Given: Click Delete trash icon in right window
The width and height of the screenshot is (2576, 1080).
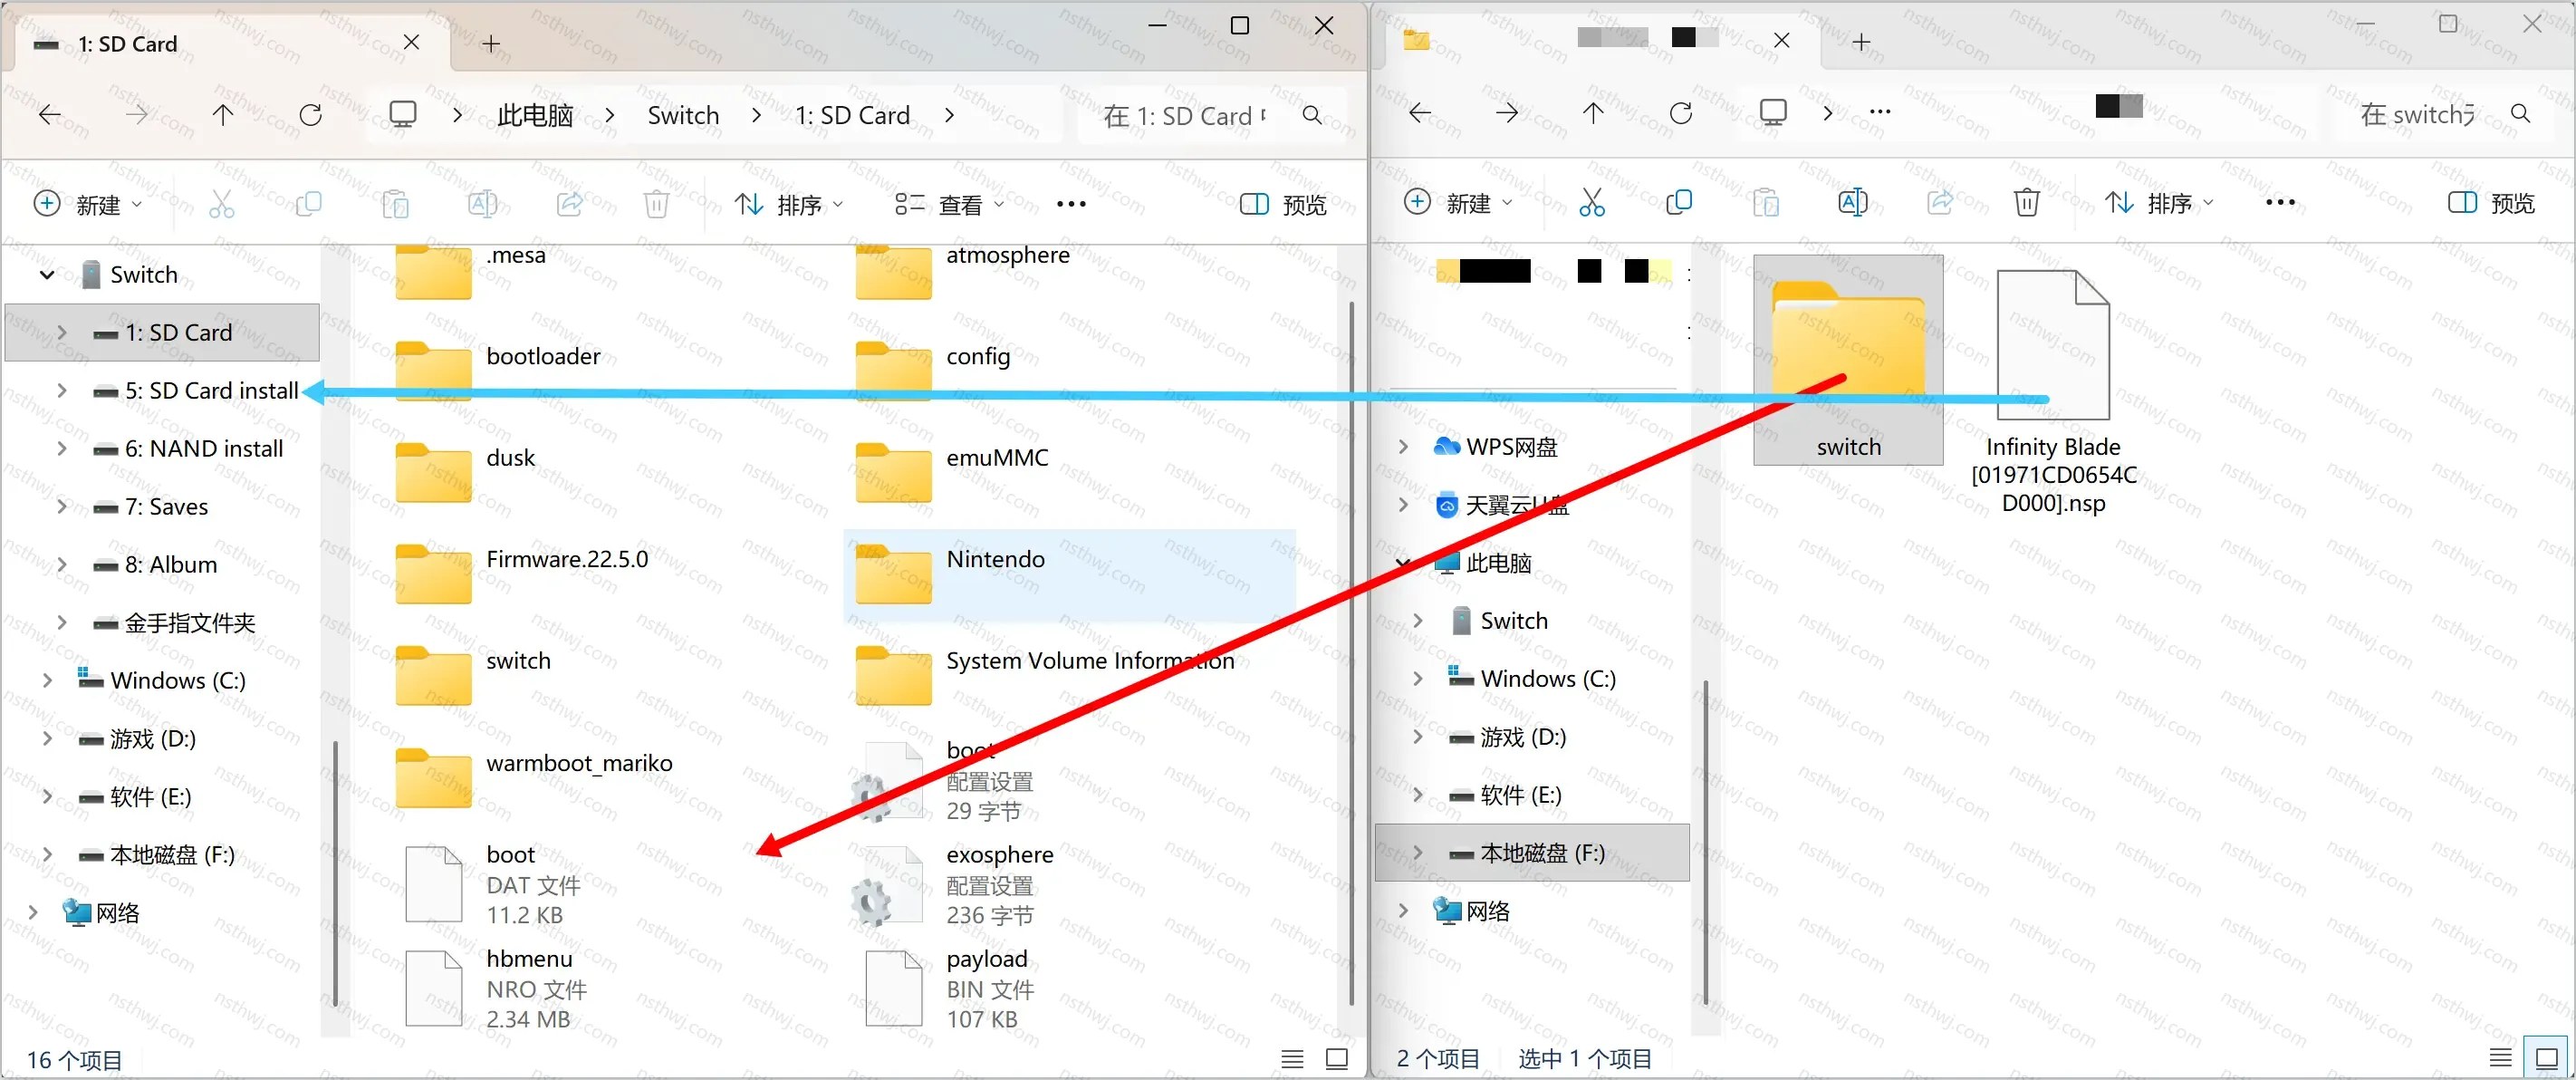Looking at the screenshot, I should (2026, 203).
